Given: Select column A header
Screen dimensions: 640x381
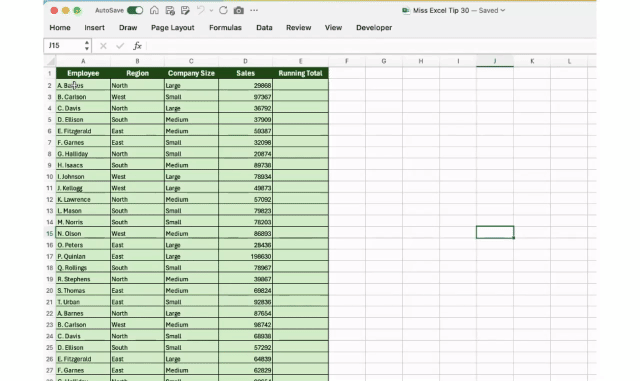Looking at the screenshot, I should click(x=83, y=61).
